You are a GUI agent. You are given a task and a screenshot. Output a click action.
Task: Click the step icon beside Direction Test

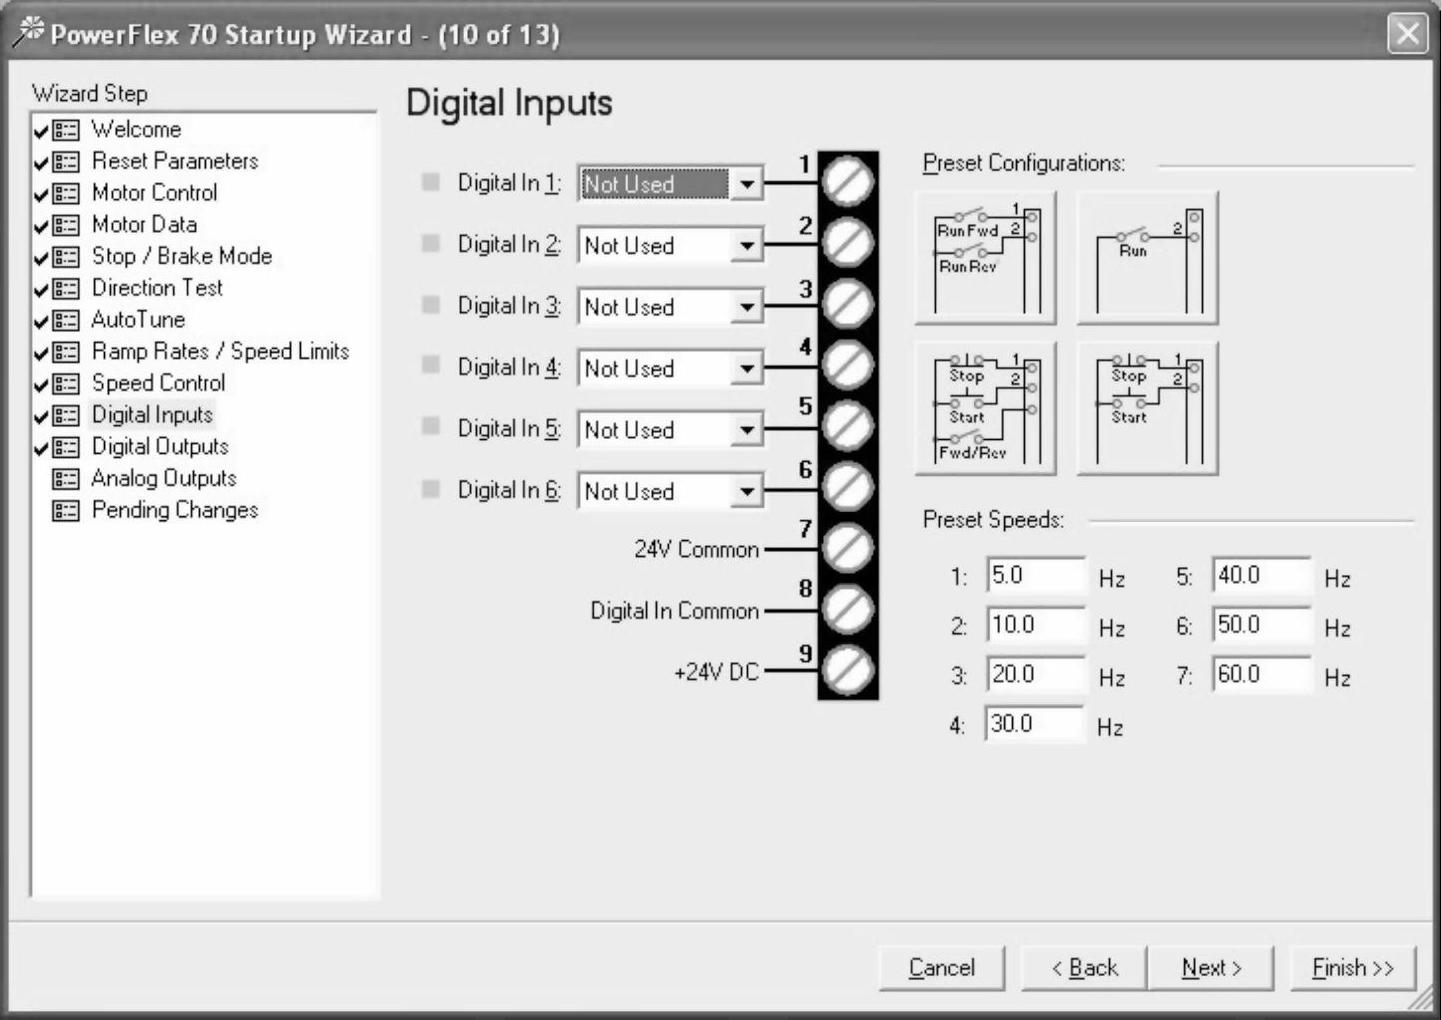(66, 289)
